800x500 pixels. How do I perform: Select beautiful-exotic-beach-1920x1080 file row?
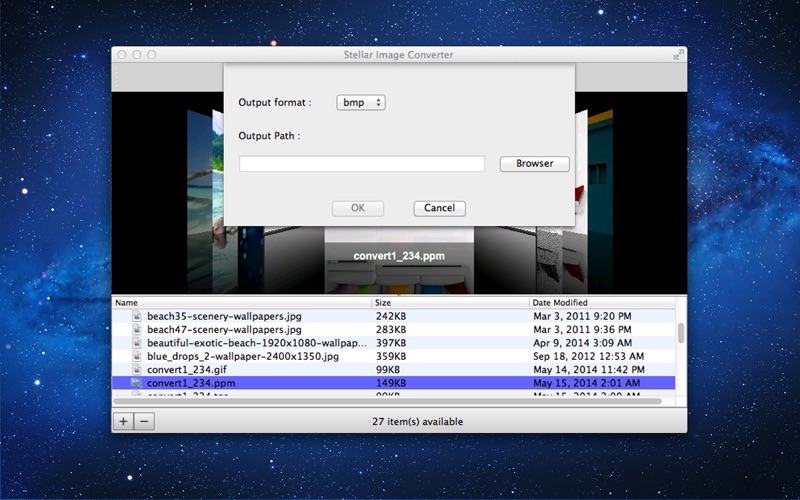(393, 343)
